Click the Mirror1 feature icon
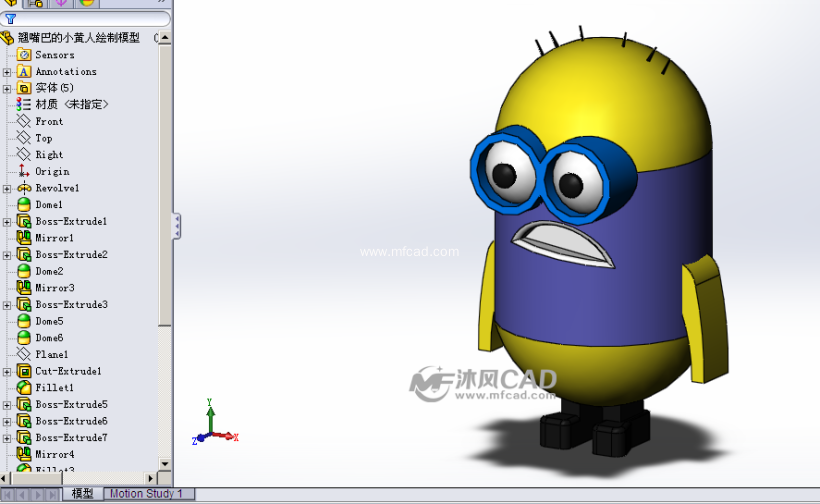 (x=25, y=238)
